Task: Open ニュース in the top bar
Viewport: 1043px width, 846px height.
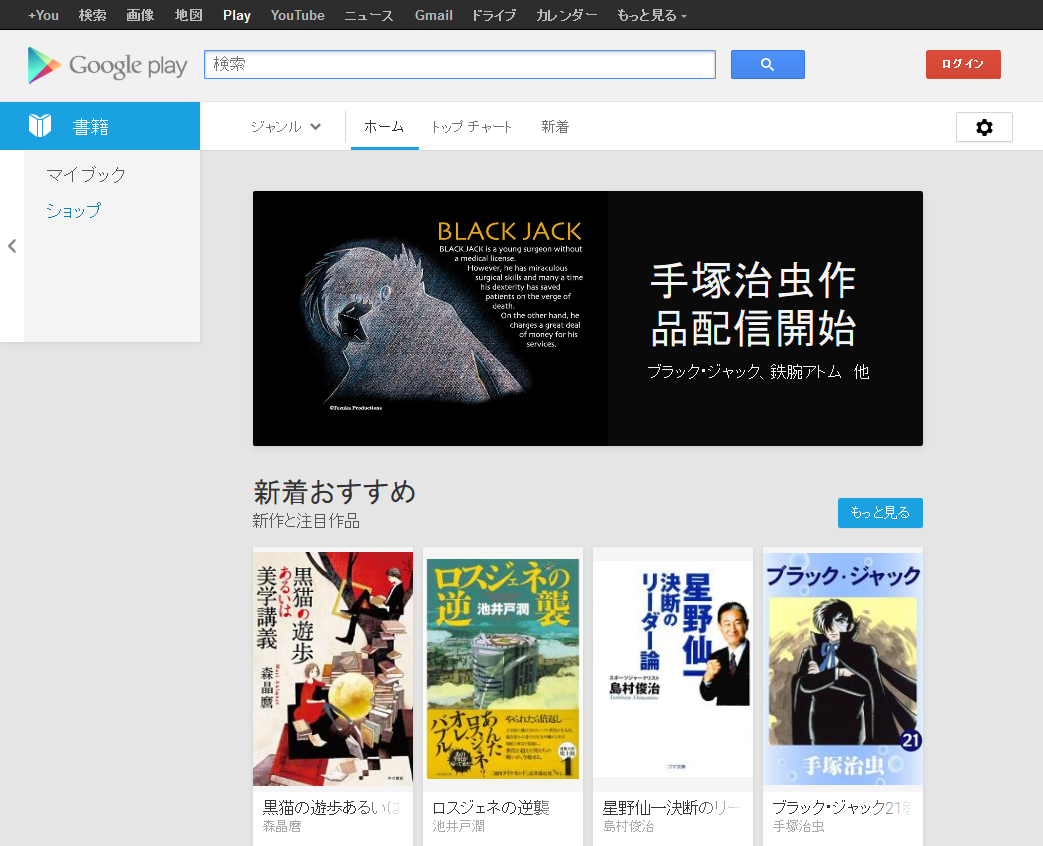Action: coord(369,15)
